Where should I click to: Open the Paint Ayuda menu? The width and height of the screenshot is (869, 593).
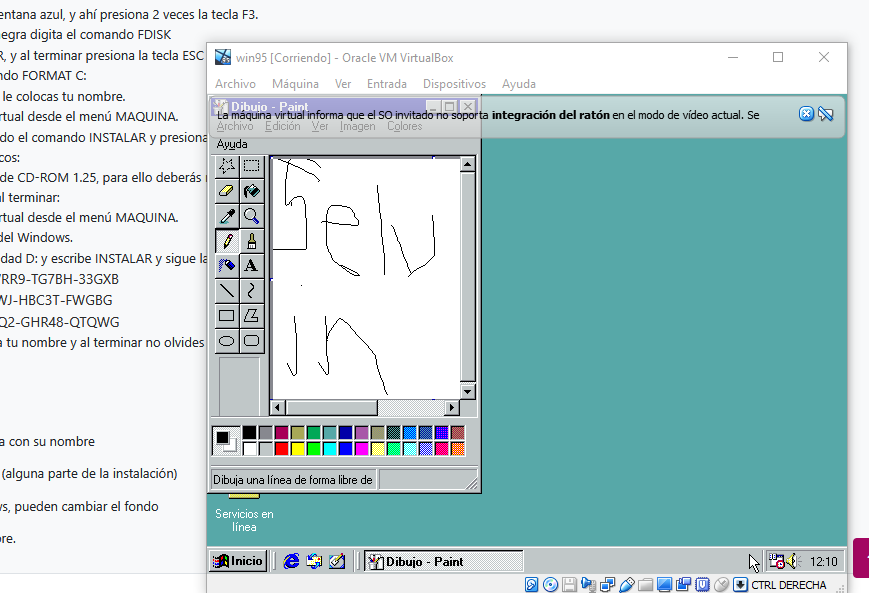tap(232, 144)
